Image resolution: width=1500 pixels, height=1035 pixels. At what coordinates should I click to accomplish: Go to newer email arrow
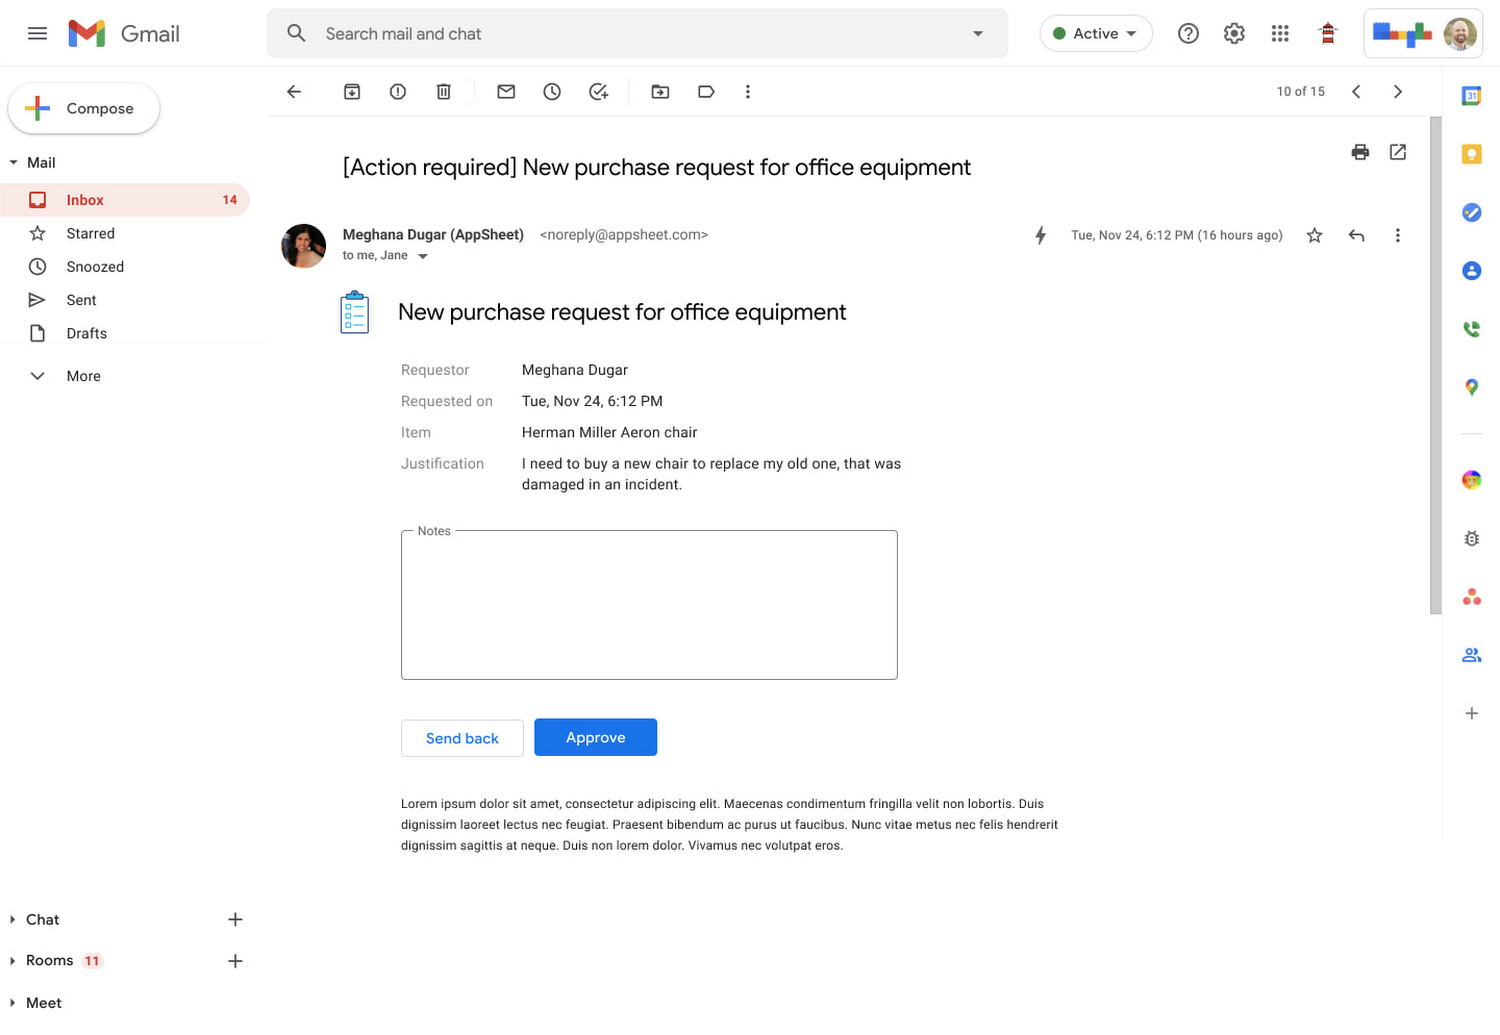pyautogui.click(x=1356, y=91)
